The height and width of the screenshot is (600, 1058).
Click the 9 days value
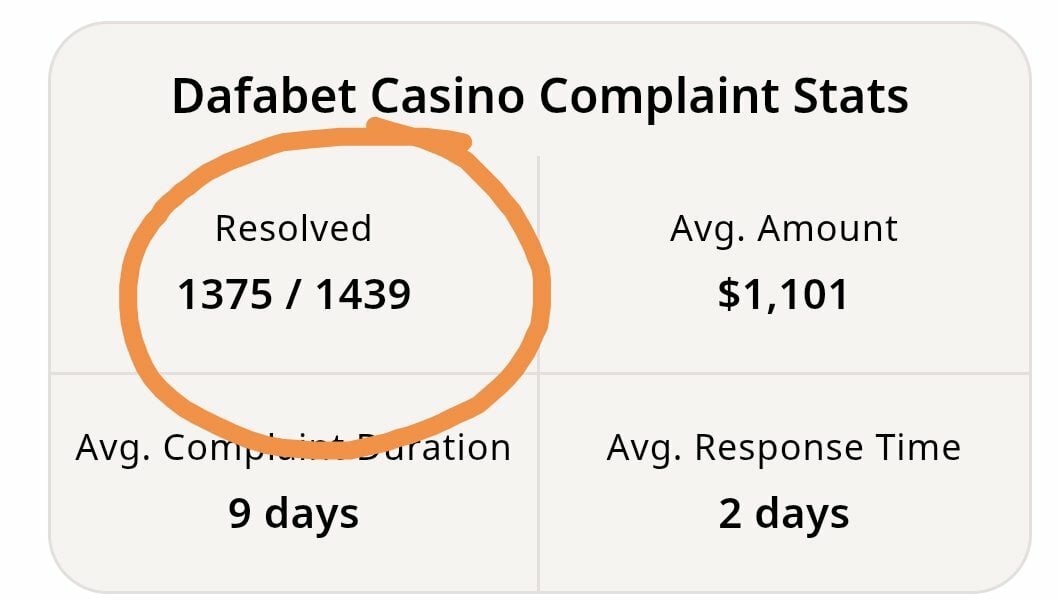[294, 515]
